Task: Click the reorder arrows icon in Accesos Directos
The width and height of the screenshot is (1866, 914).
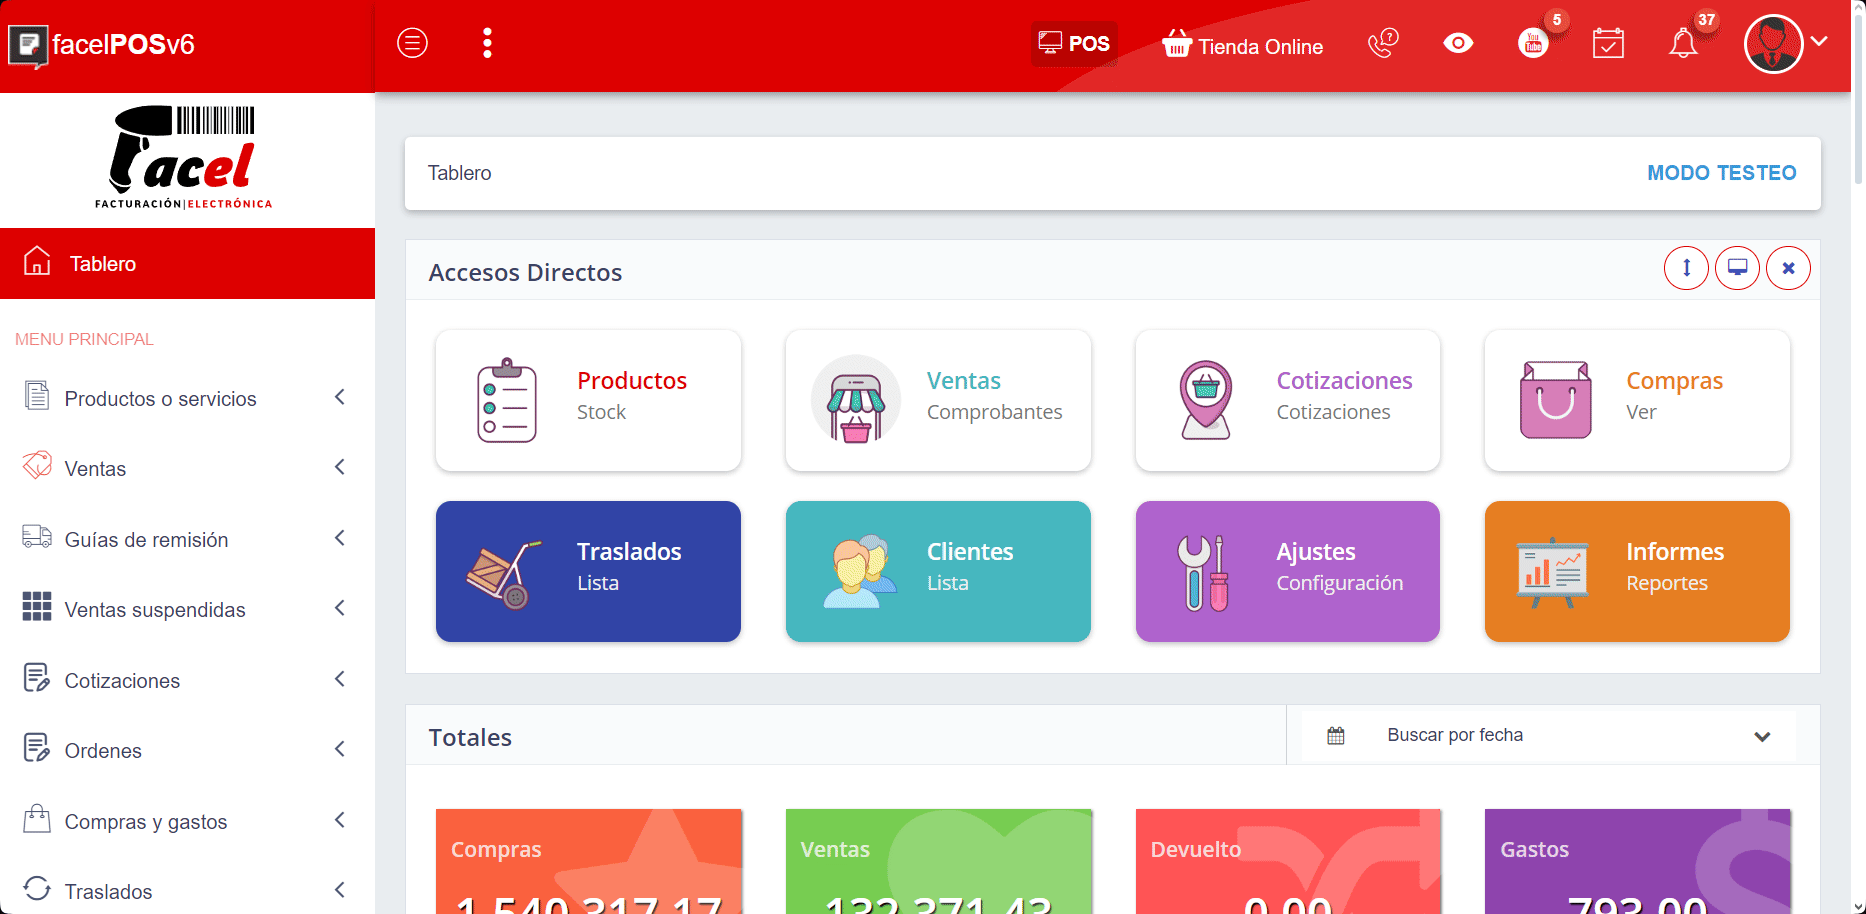Action: tap(1686, 268)
